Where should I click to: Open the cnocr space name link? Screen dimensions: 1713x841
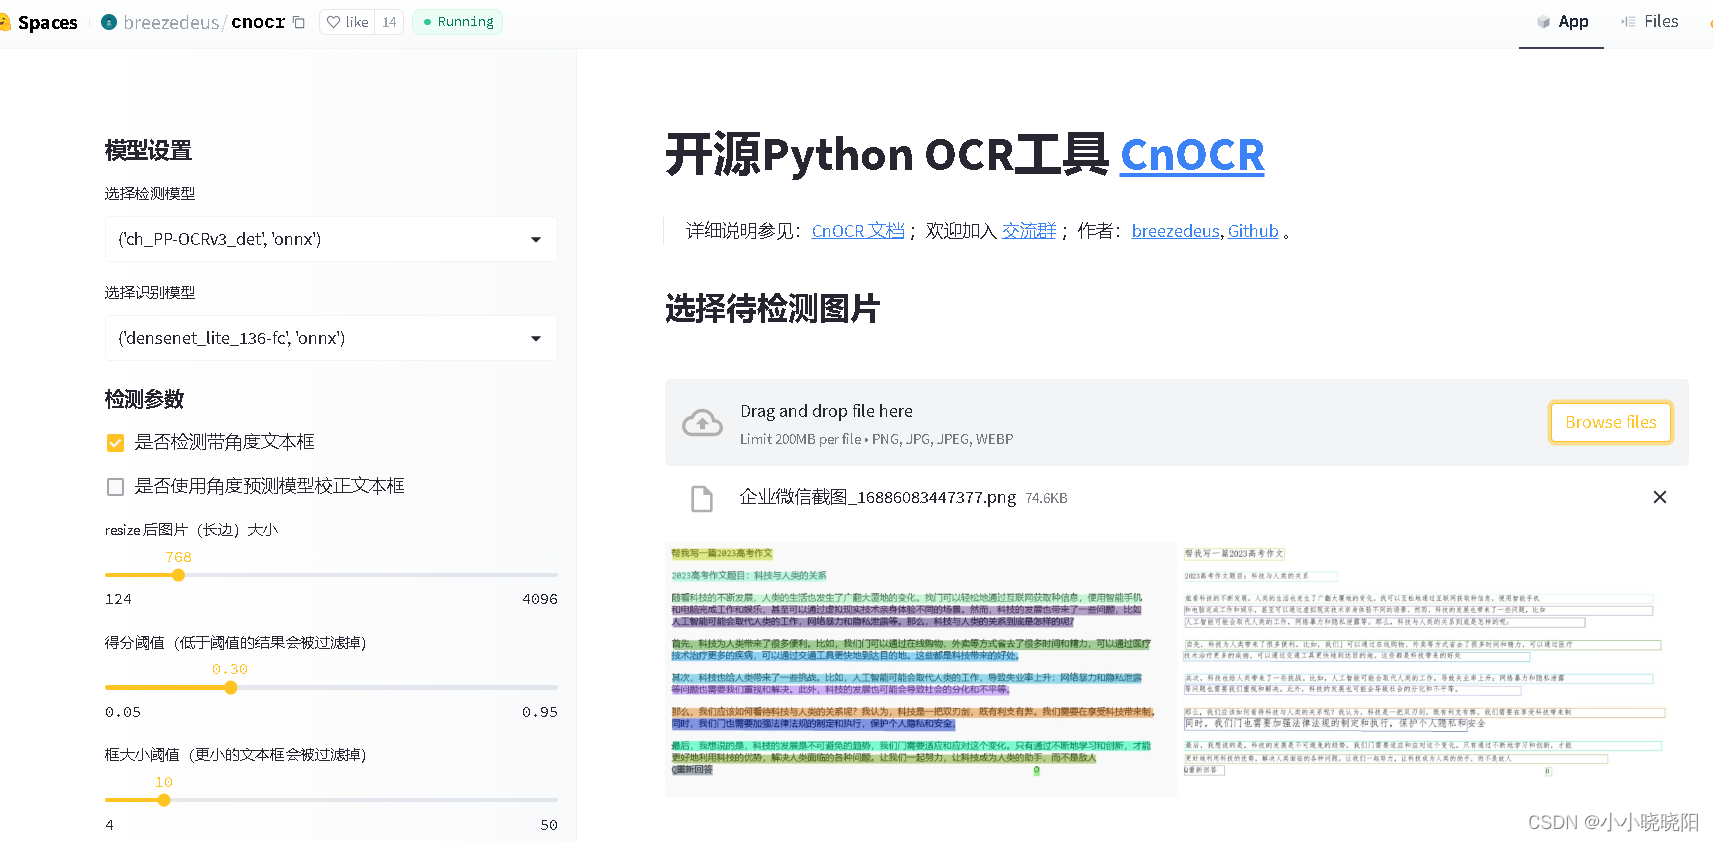258,22
